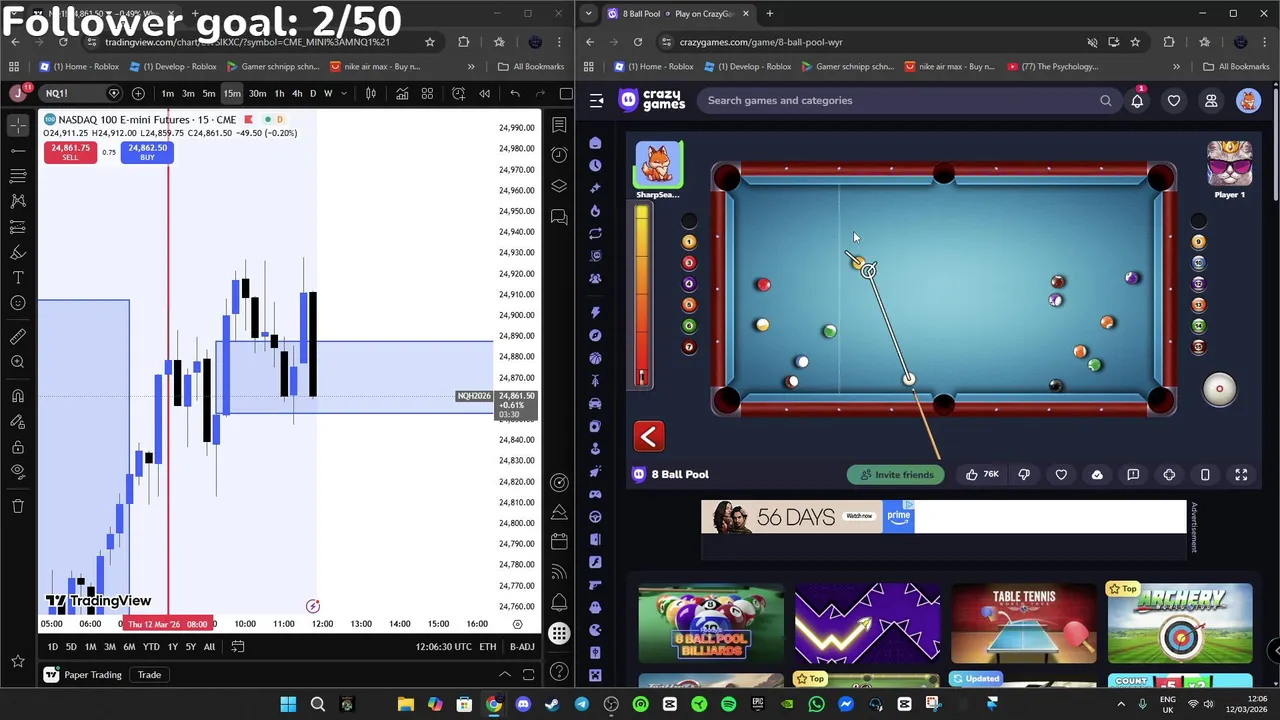The image size is (1280, 720).
Task: Select the ruler measure tool
Action: click(x=18, y=337)
